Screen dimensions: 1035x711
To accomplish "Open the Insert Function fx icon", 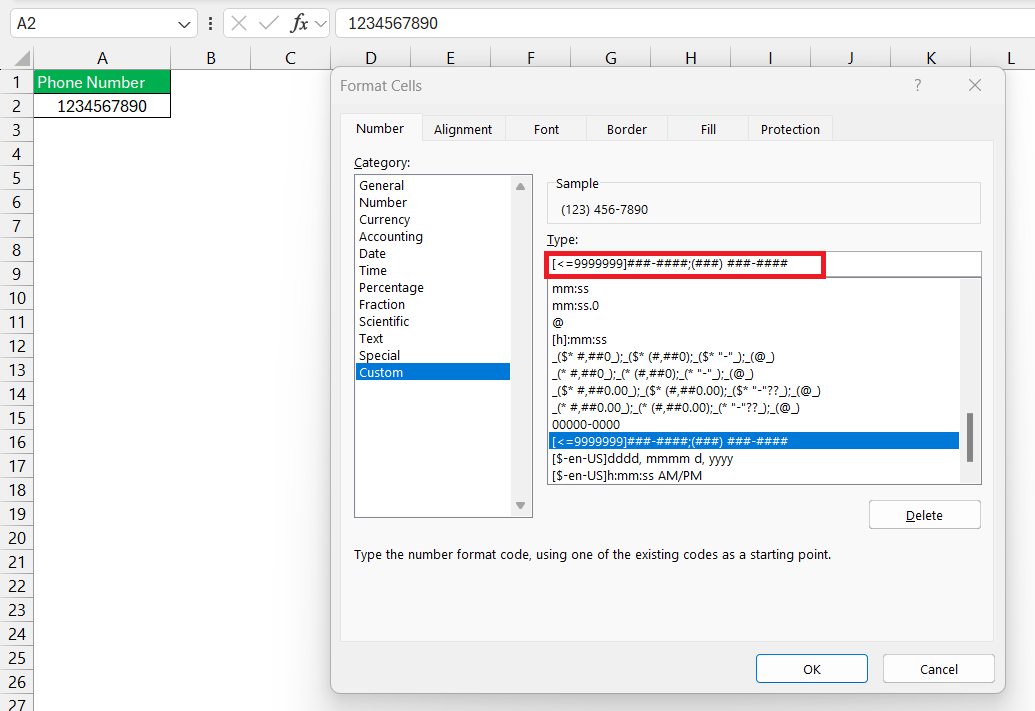I will pyautogui.click(x=299, y=24).
